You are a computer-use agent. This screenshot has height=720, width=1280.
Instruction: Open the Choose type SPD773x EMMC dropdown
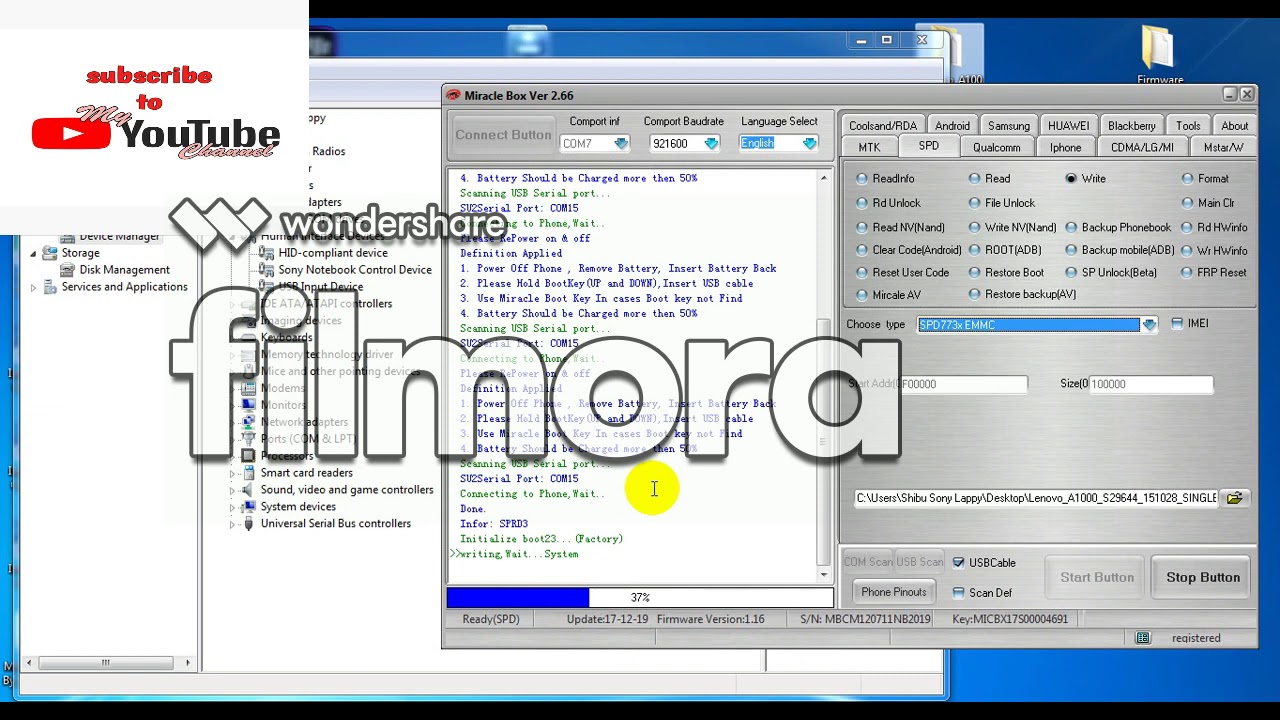pos(1149,325)
